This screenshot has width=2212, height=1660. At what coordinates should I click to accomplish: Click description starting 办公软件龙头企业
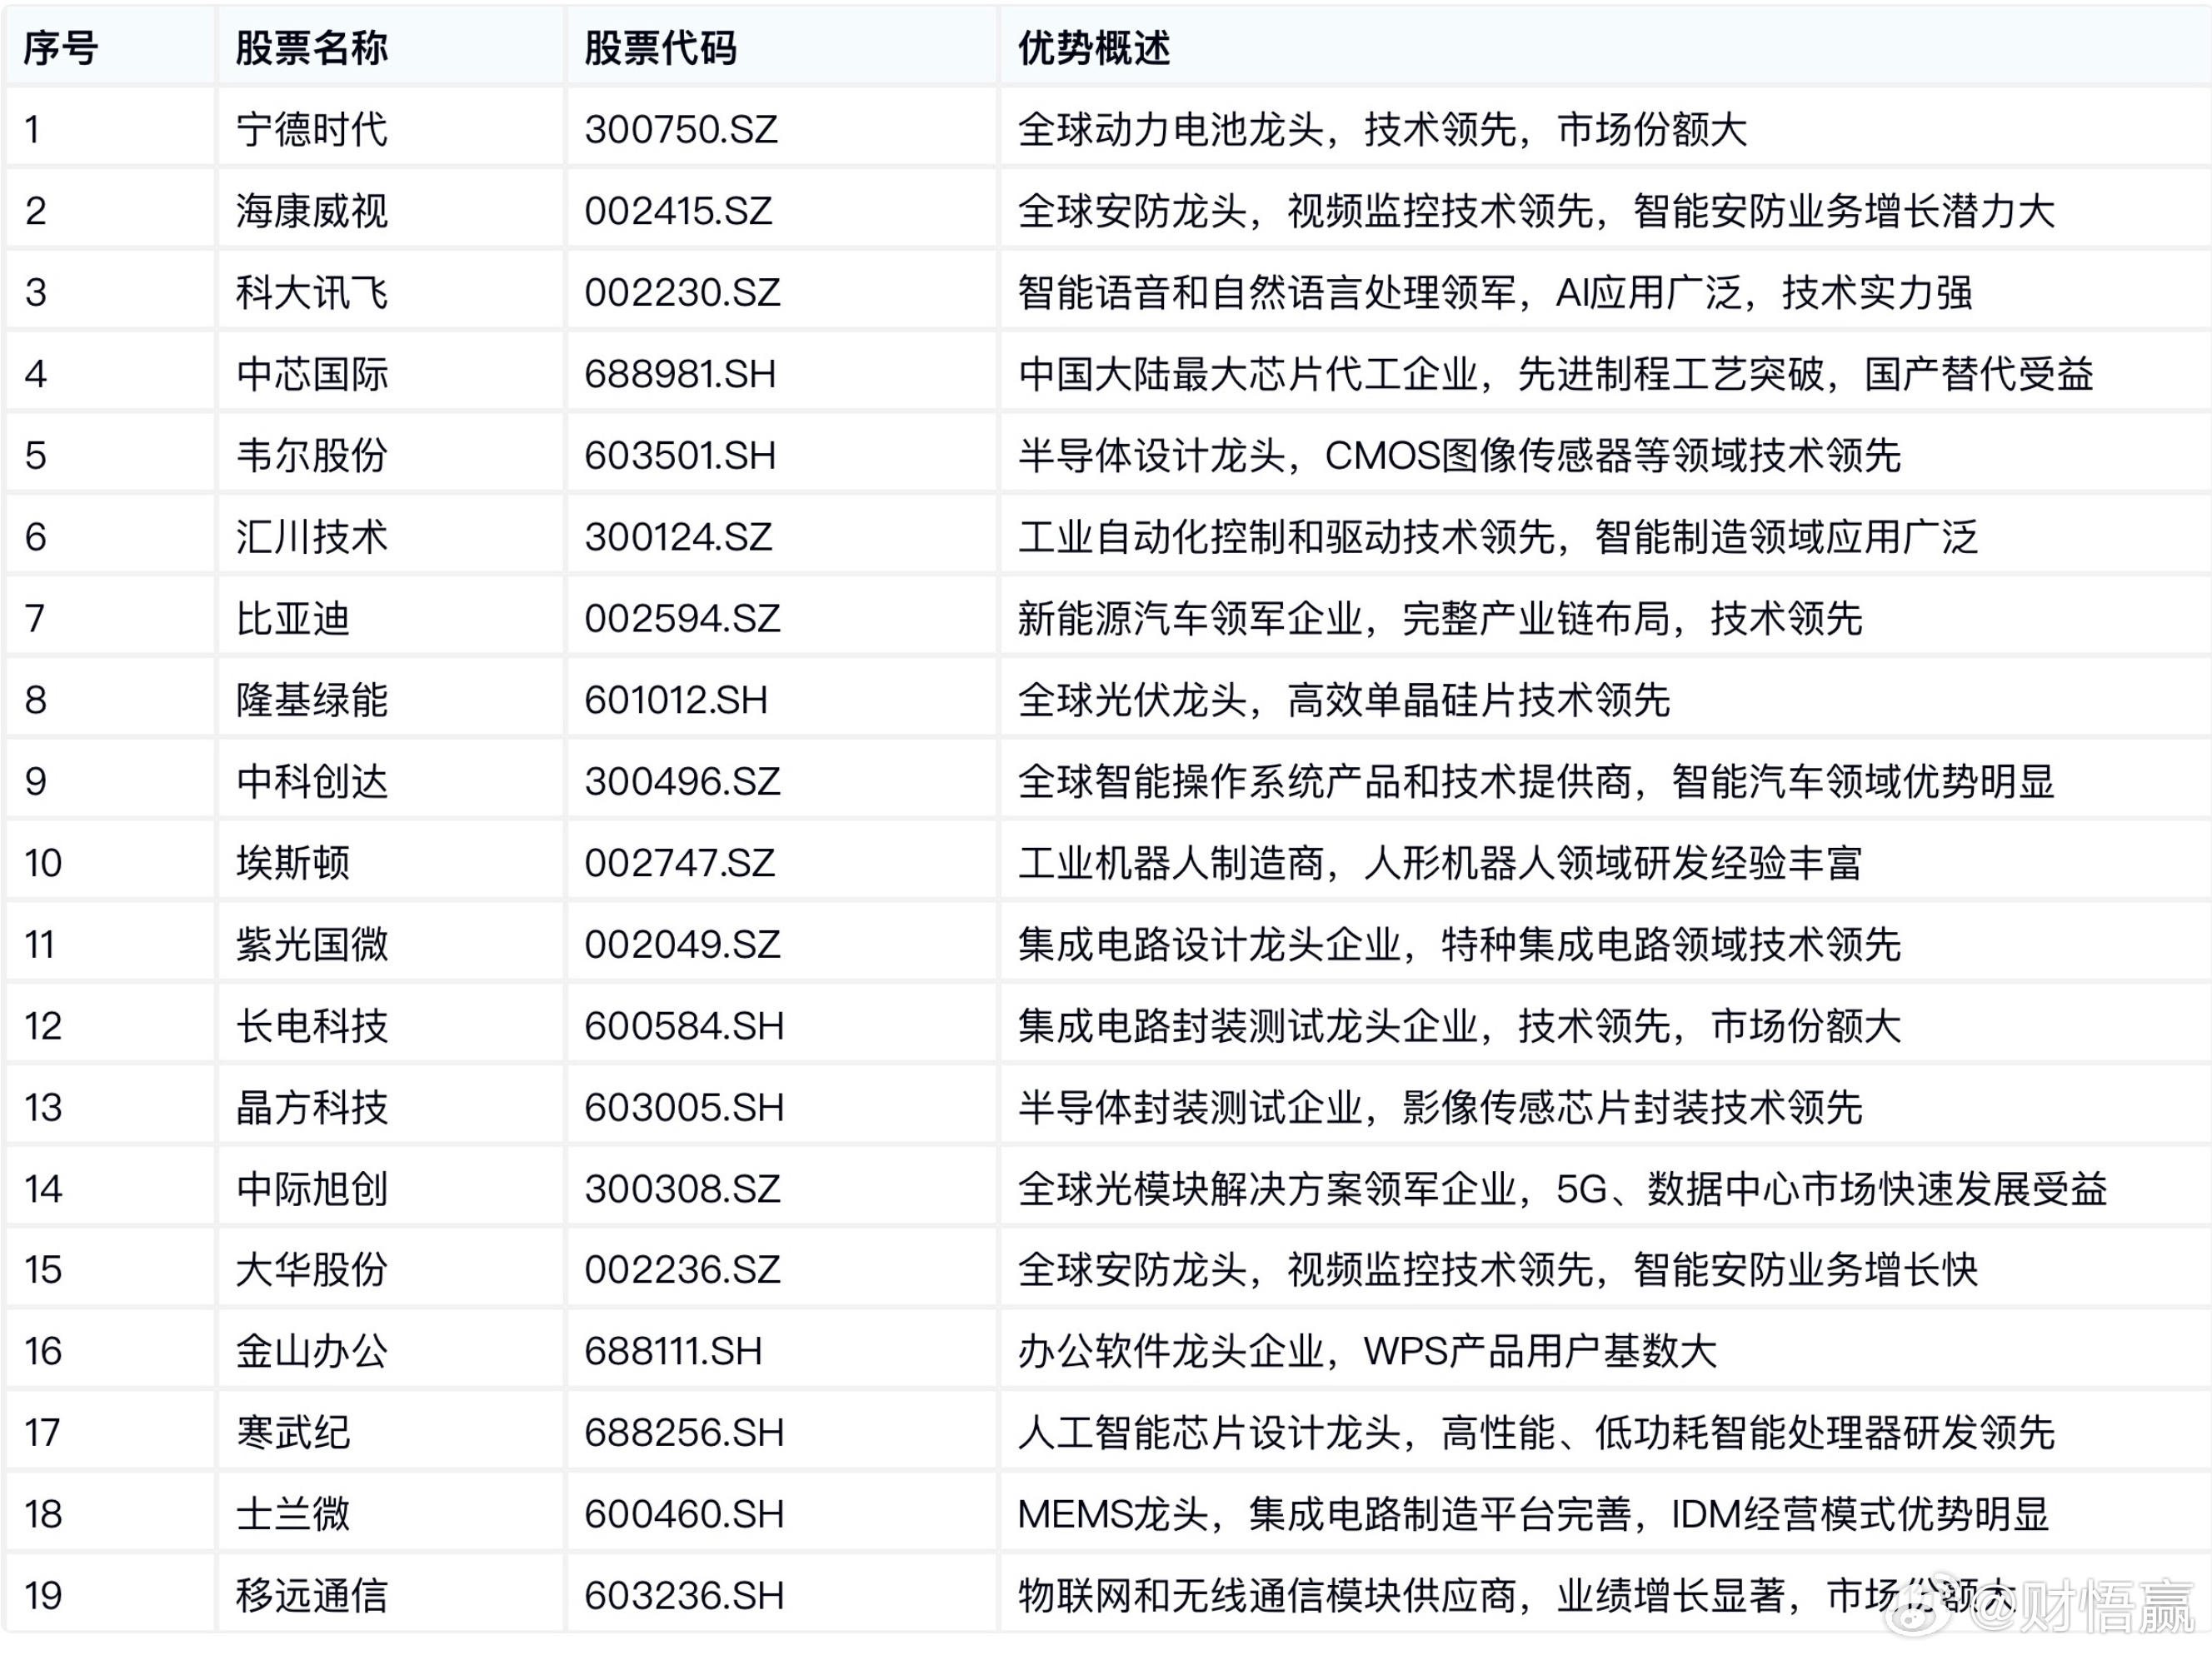click(1368, 1352)
